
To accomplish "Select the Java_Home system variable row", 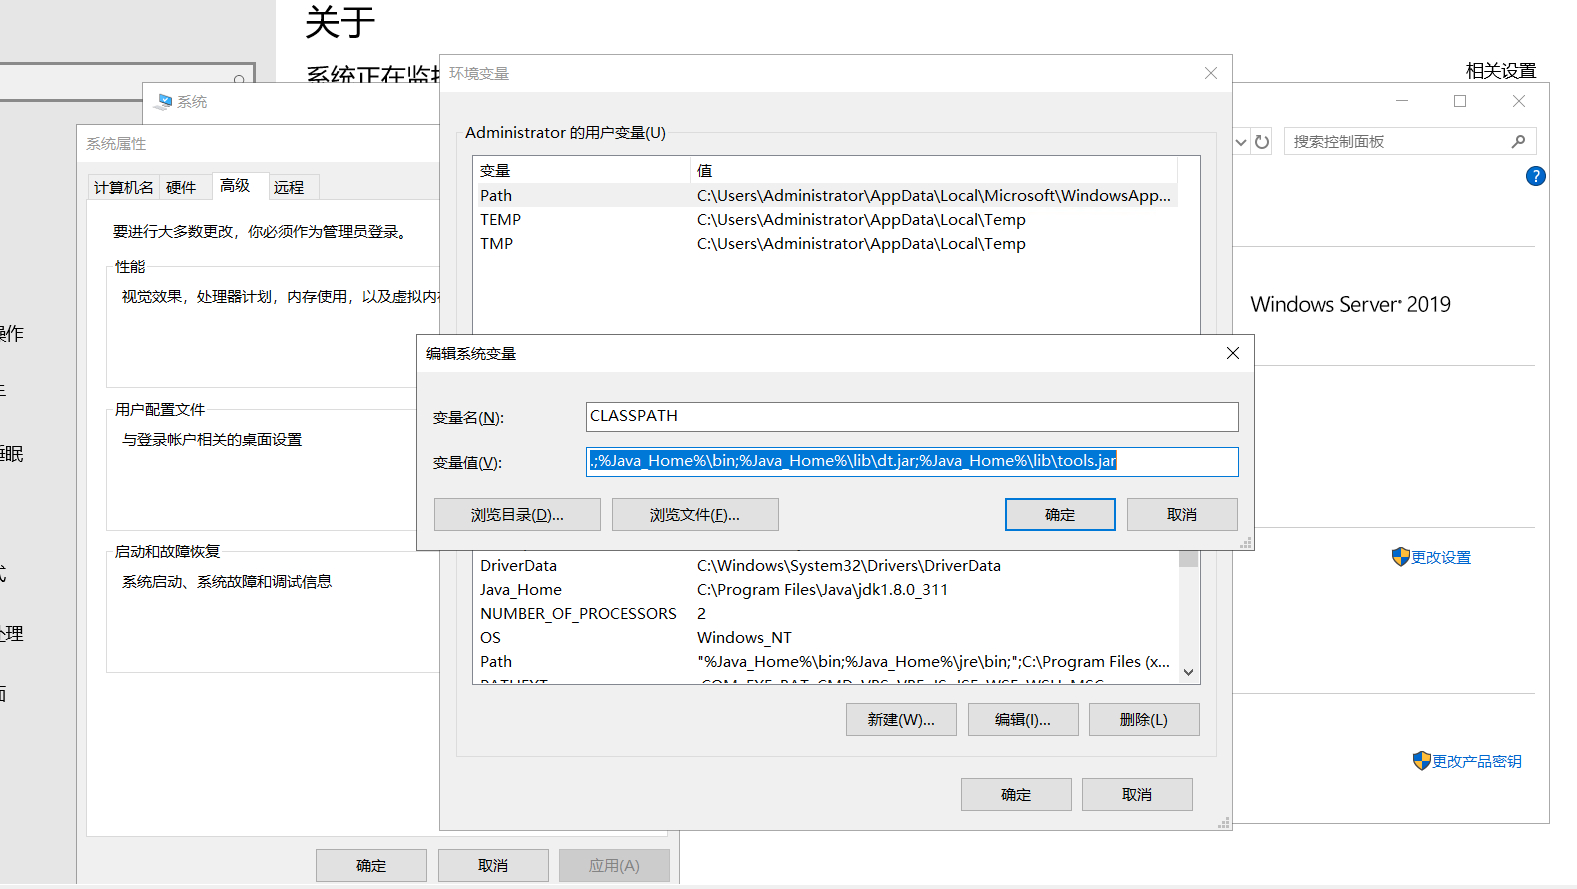I will point(825,589).
